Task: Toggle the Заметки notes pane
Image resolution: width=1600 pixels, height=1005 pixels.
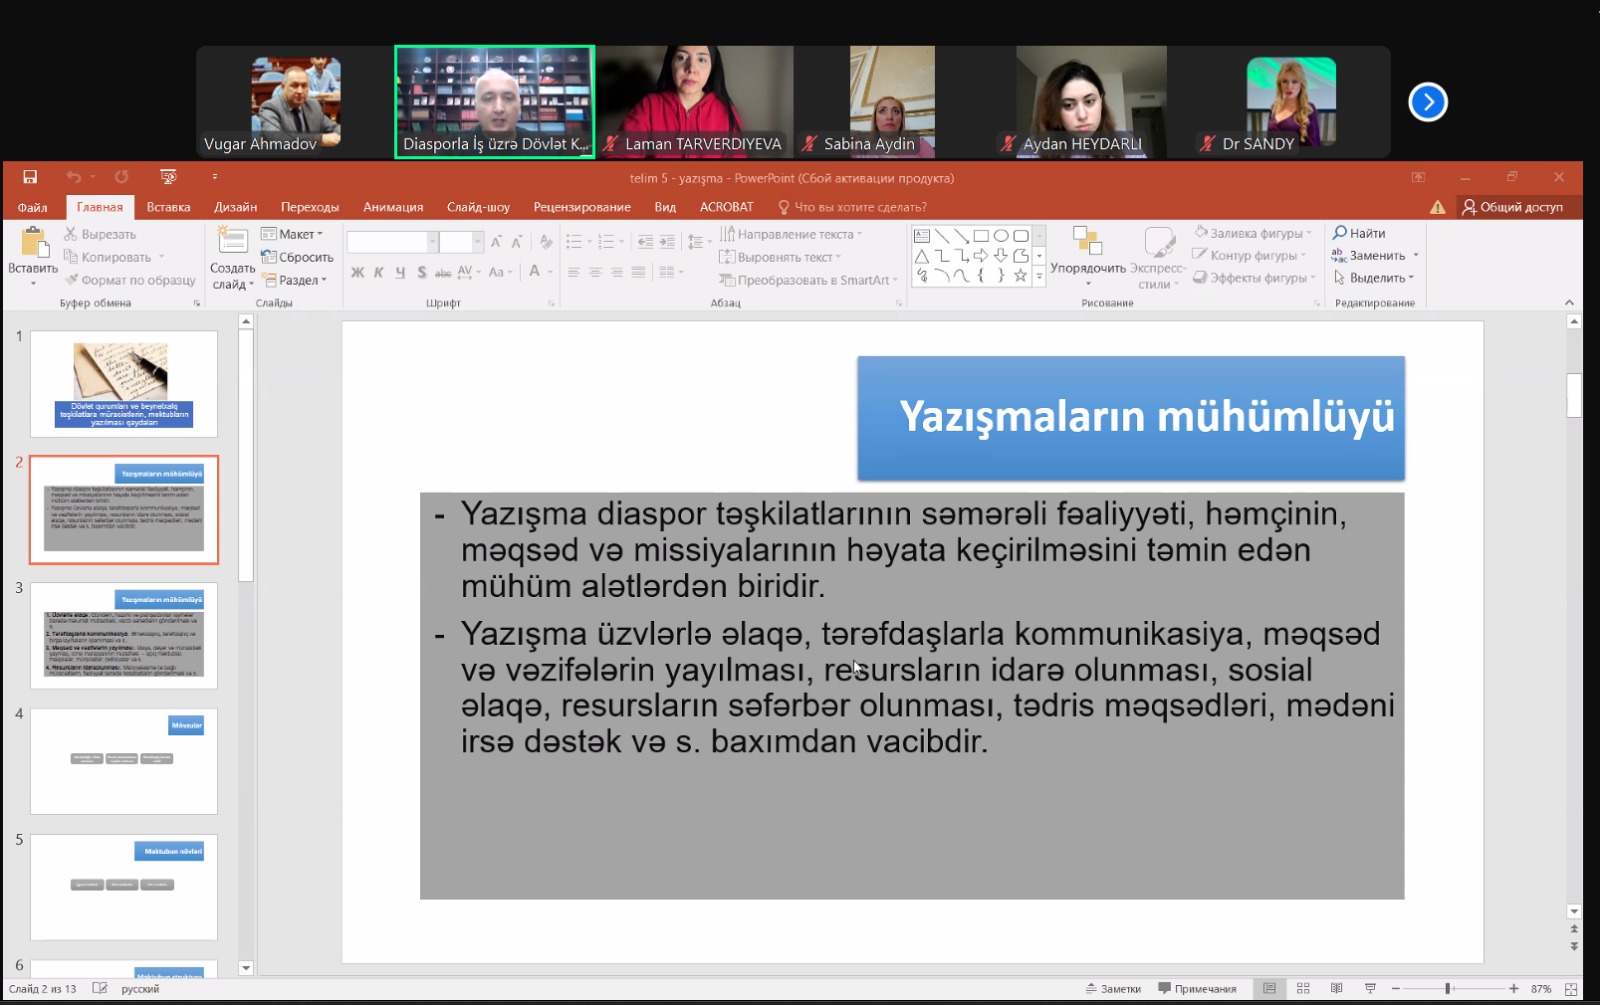Action: (x=1113, y=988)
